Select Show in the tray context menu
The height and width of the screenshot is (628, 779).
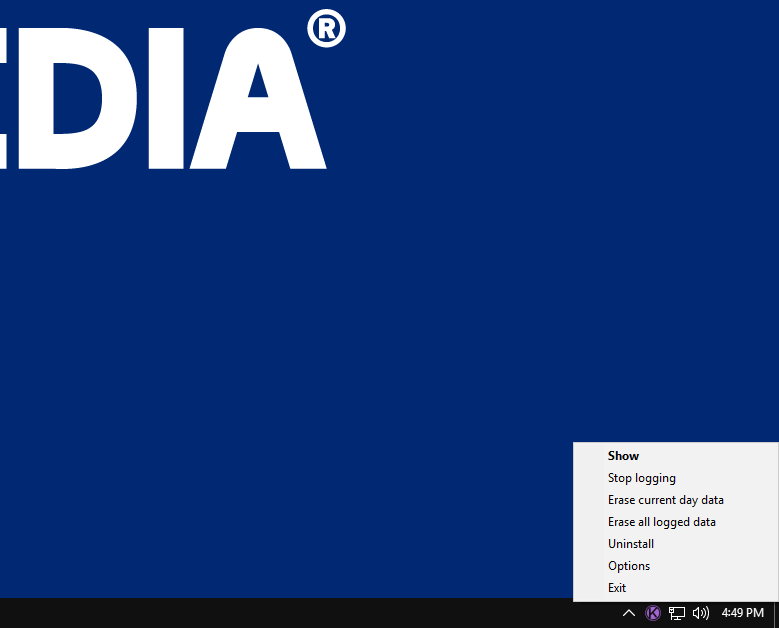pyautogui.click(x=675, y=456)
